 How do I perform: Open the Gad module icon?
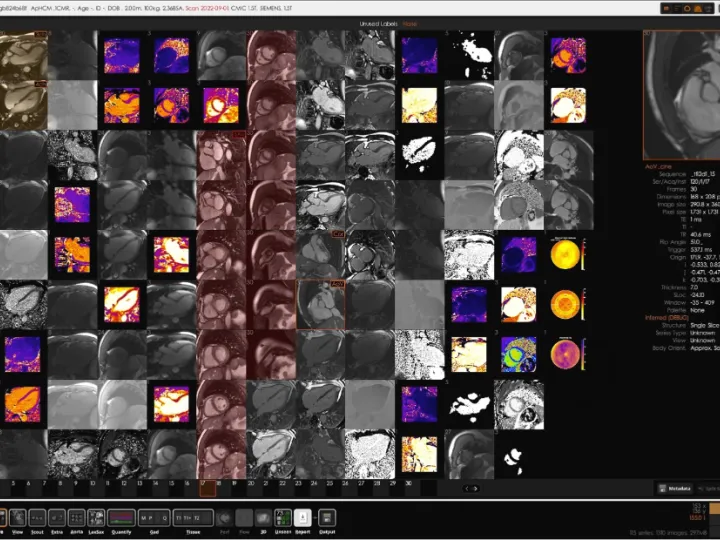pyautogui.click(x=154, y=518)
